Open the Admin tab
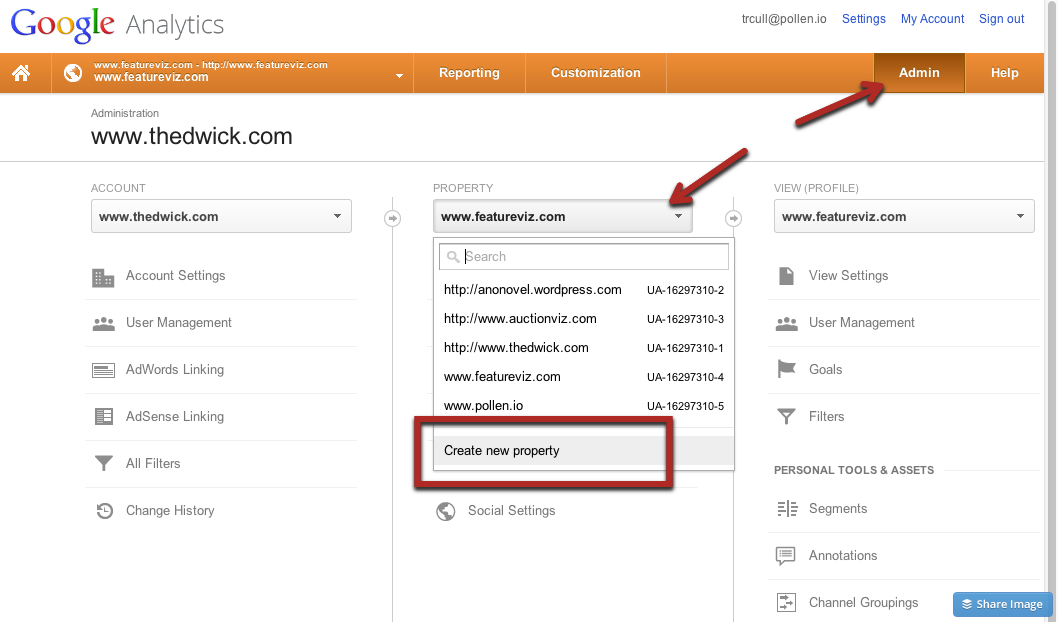 click(919, 72)
